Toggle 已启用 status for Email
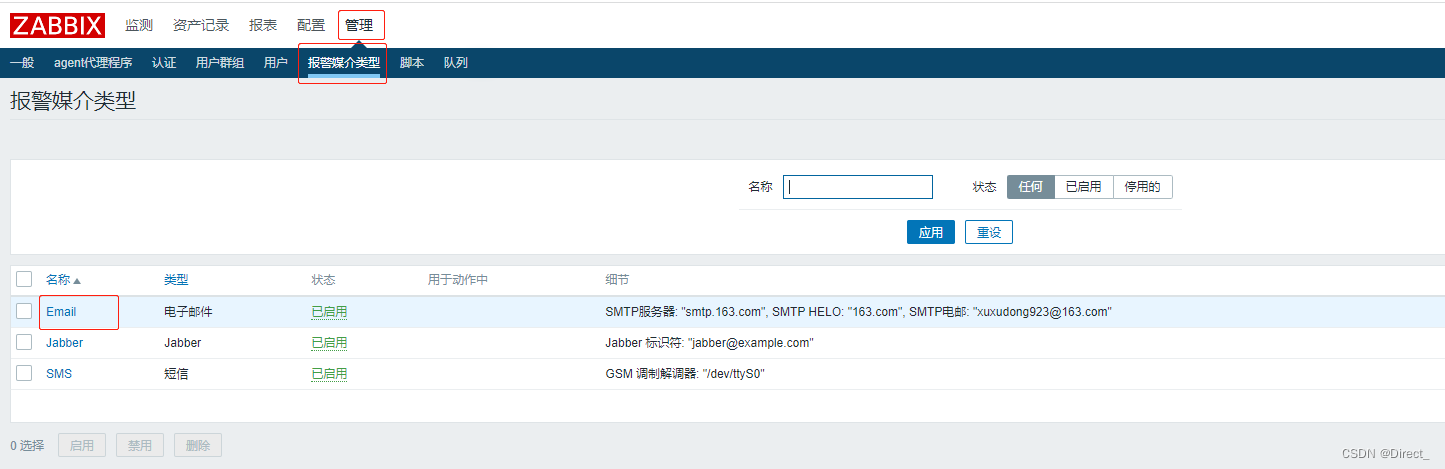Viewport: 1445px width, 469px height. tap(329, 312)
